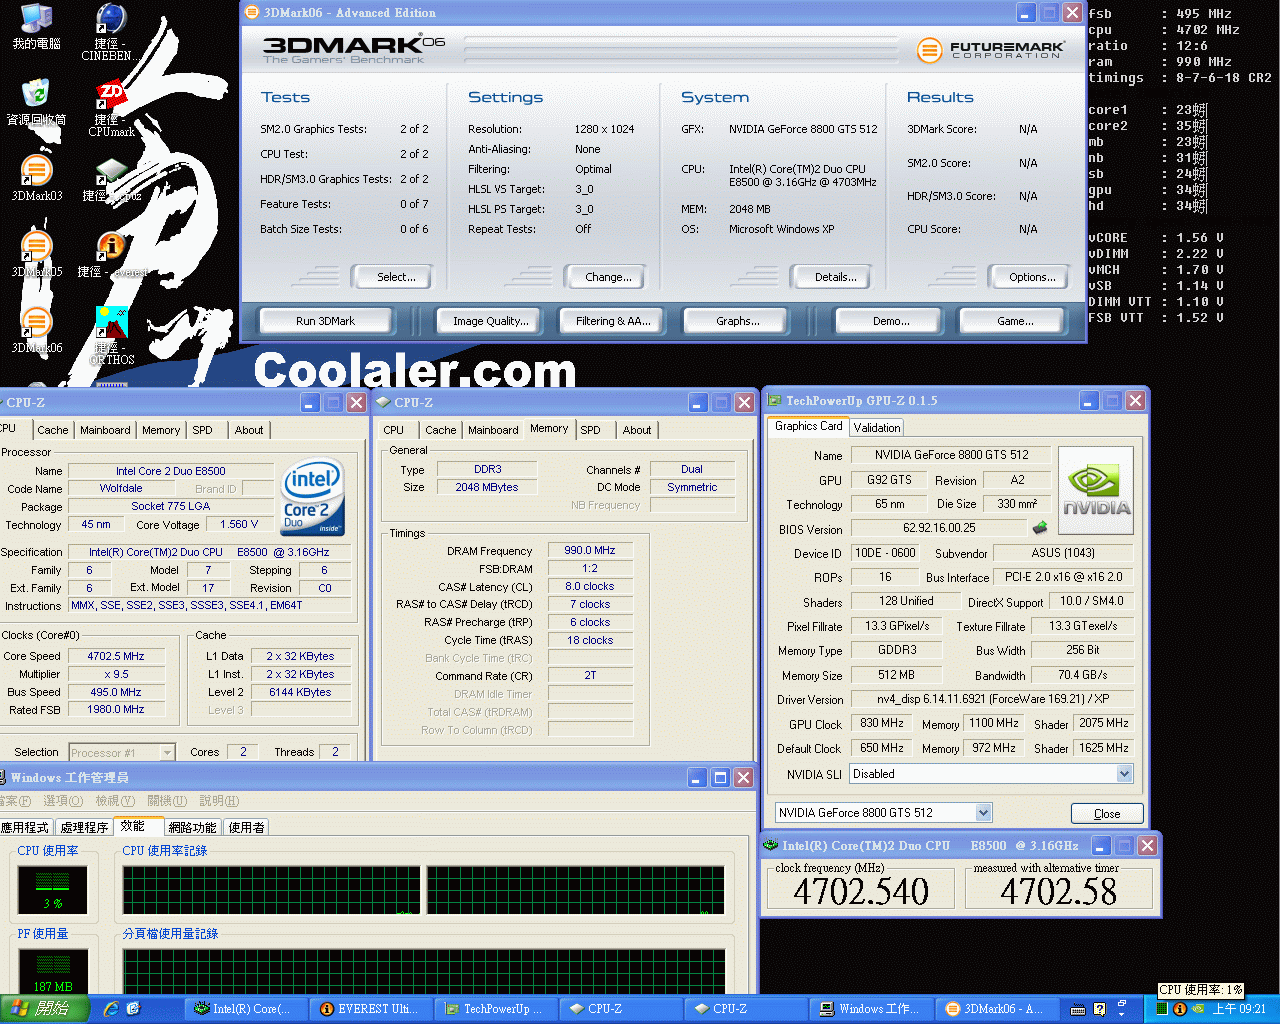Select the 3DMark05 desktop icon
The image size is (1280, 1024).
click(x=37, y=254)
